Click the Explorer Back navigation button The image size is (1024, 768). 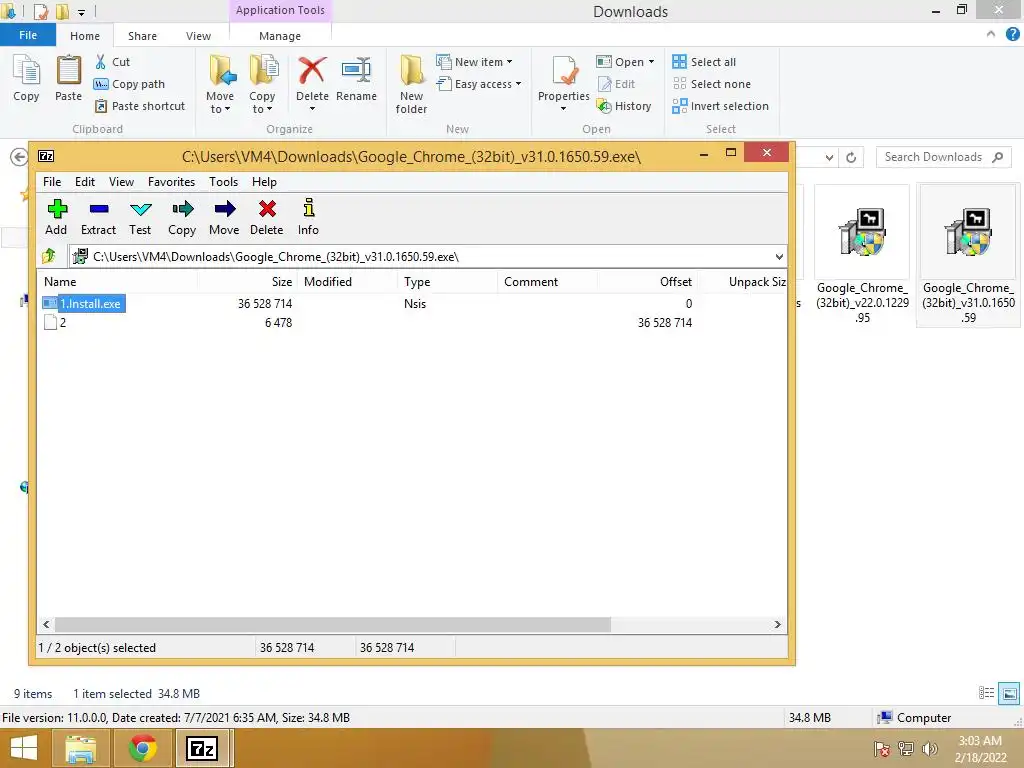coord(19,157)
